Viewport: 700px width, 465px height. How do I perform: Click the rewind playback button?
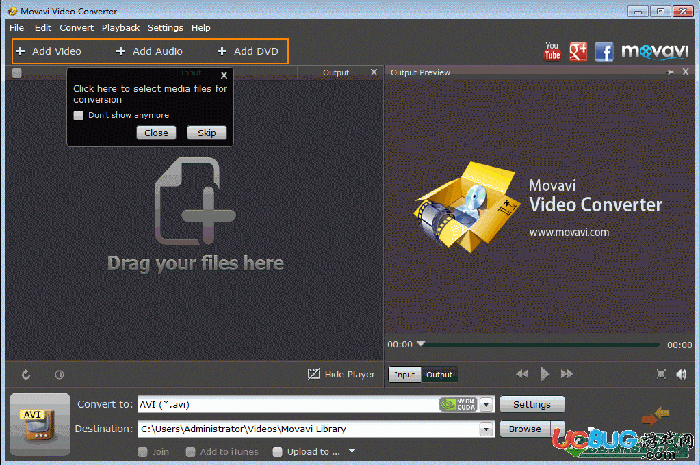522,374
